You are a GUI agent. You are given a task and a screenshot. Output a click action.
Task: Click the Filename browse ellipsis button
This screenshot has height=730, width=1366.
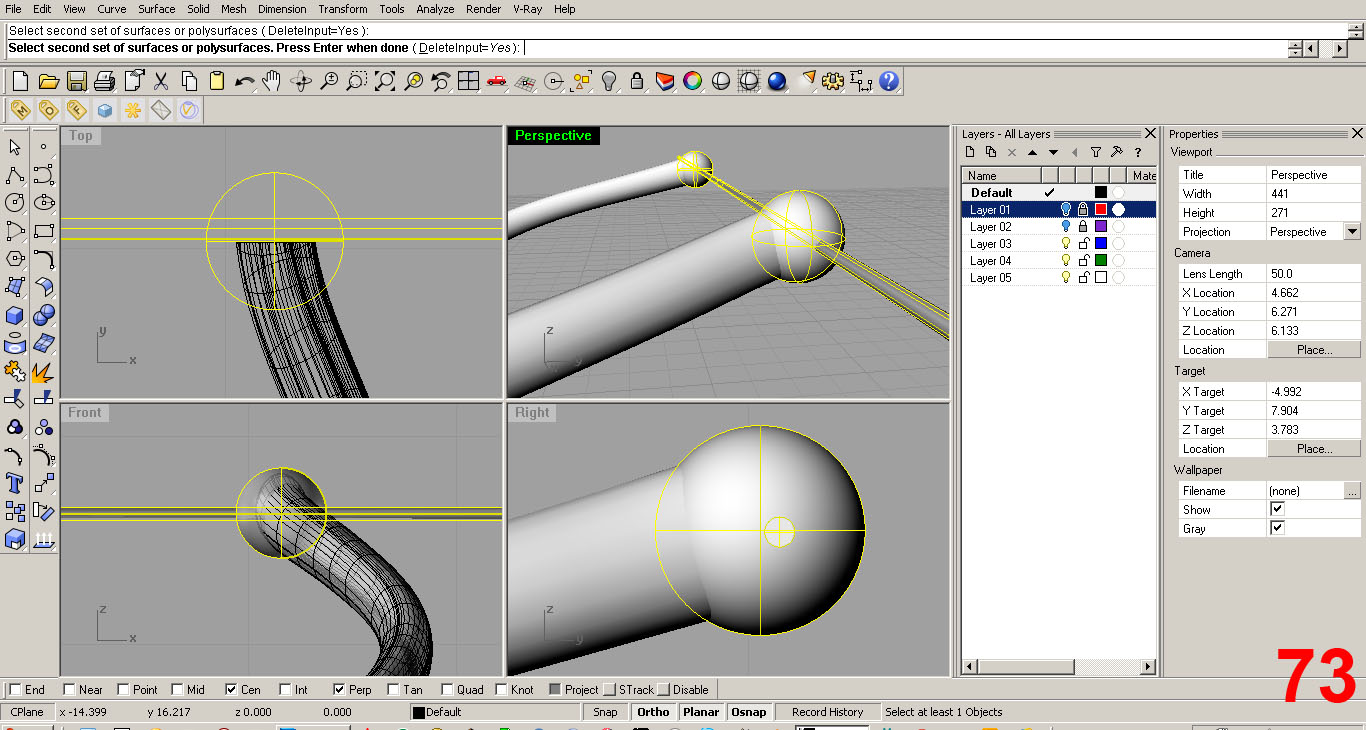click(x=1352, y=491)
